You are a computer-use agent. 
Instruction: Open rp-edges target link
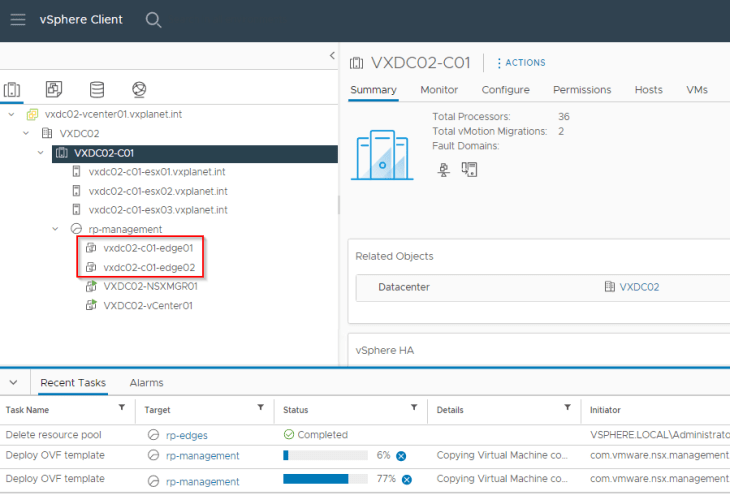click(x=187, y=436)
